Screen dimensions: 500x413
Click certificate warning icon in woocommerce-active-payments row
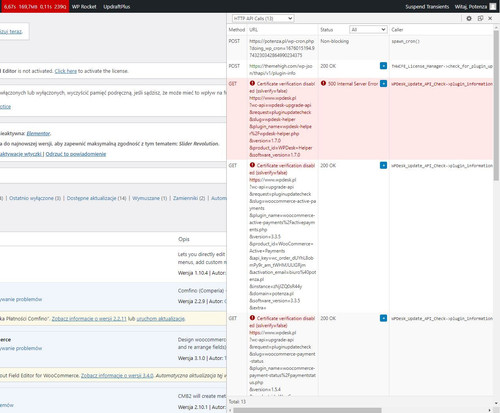[252, 165]
